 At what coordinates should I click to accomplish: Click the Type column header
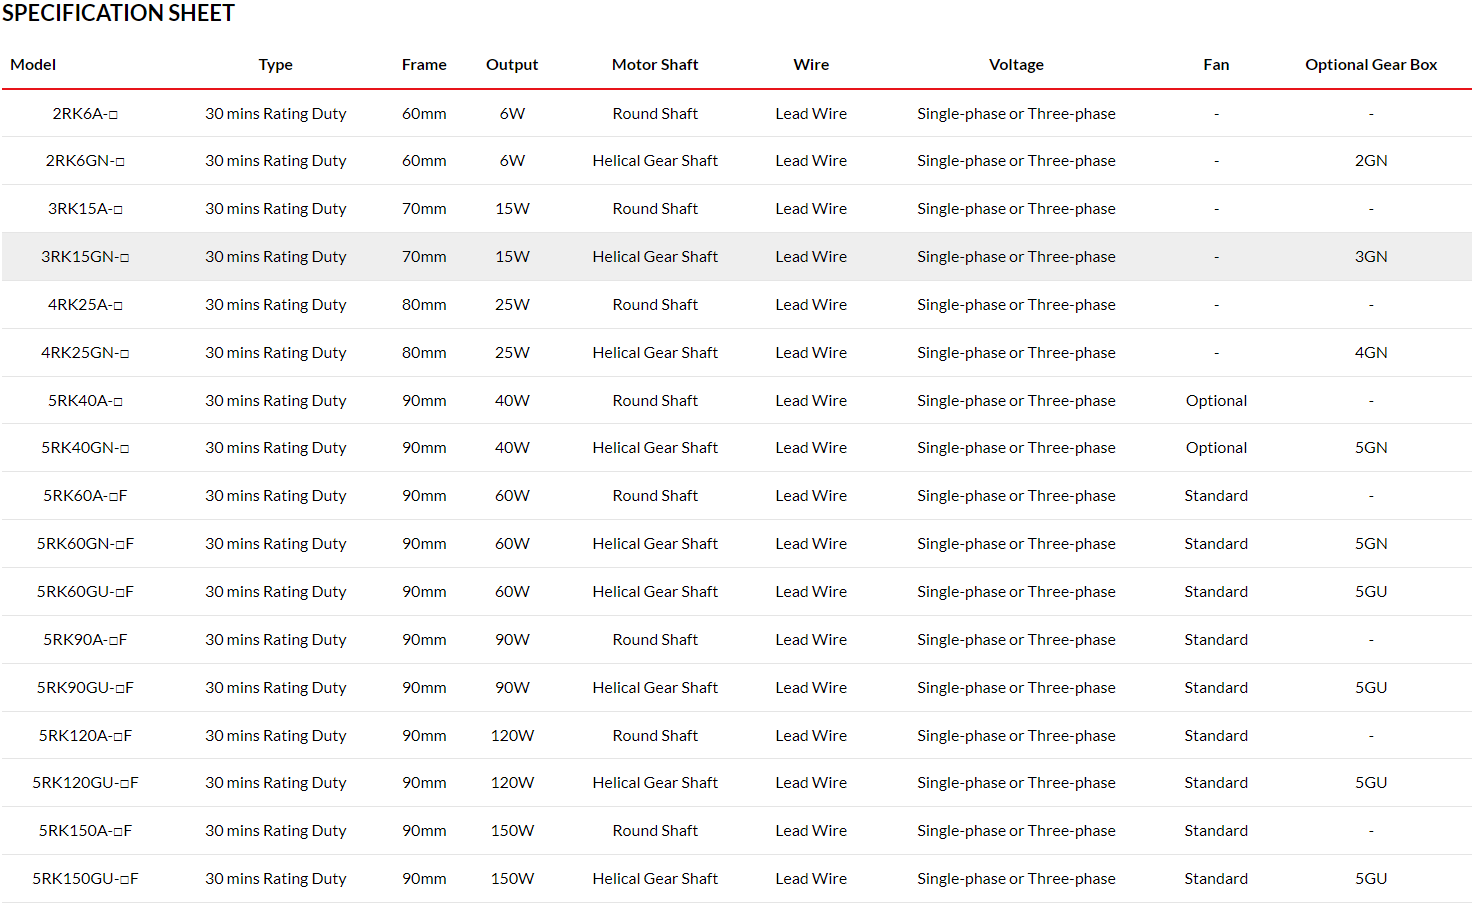(276, 65)
